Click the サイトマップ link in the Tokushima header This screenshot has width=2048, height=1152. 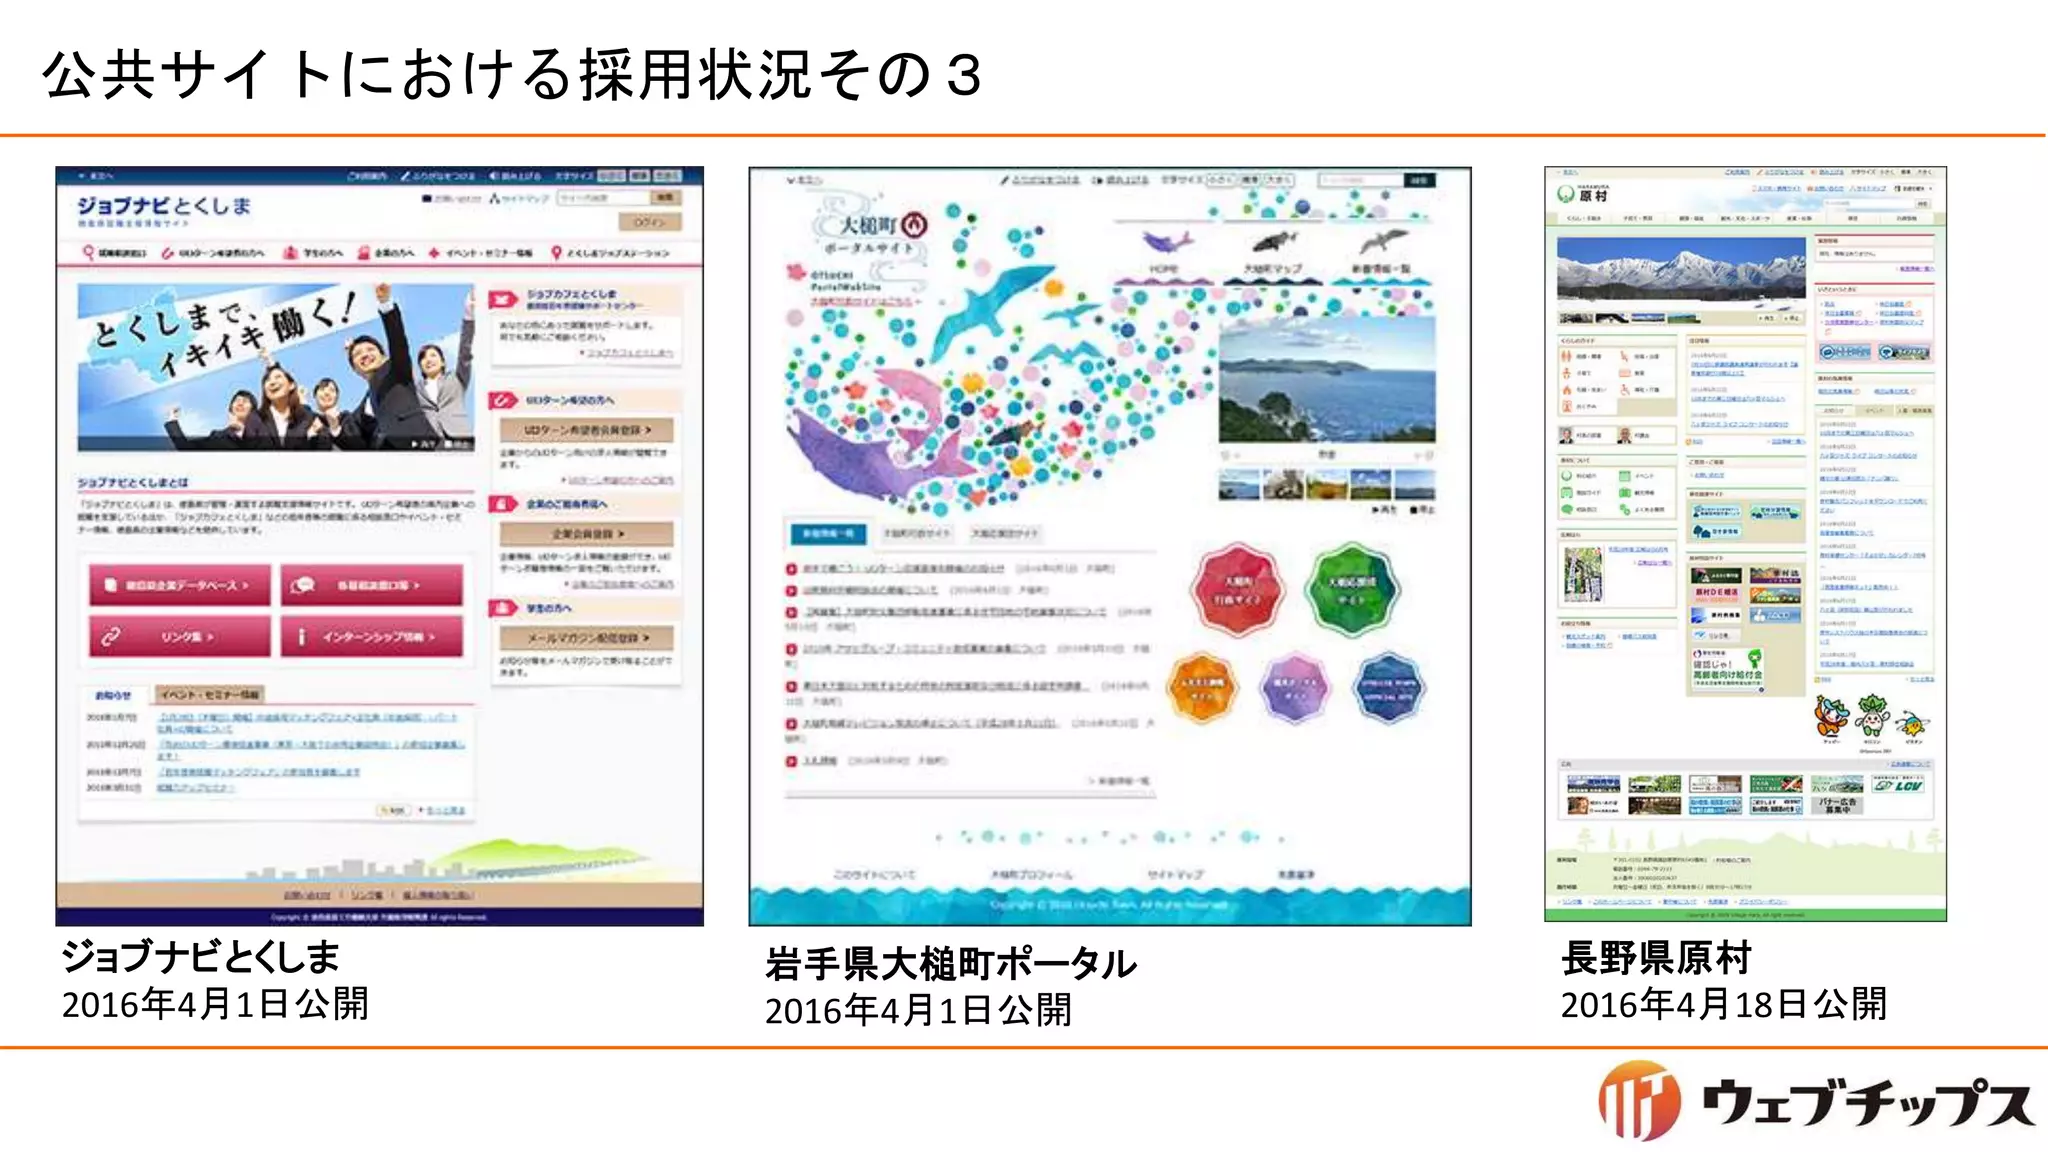[520, 199]
